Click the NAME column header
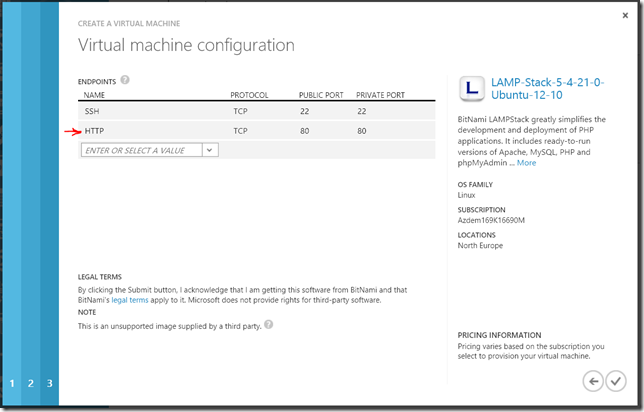This screenshot has height=412, width=644. (94, 95)
